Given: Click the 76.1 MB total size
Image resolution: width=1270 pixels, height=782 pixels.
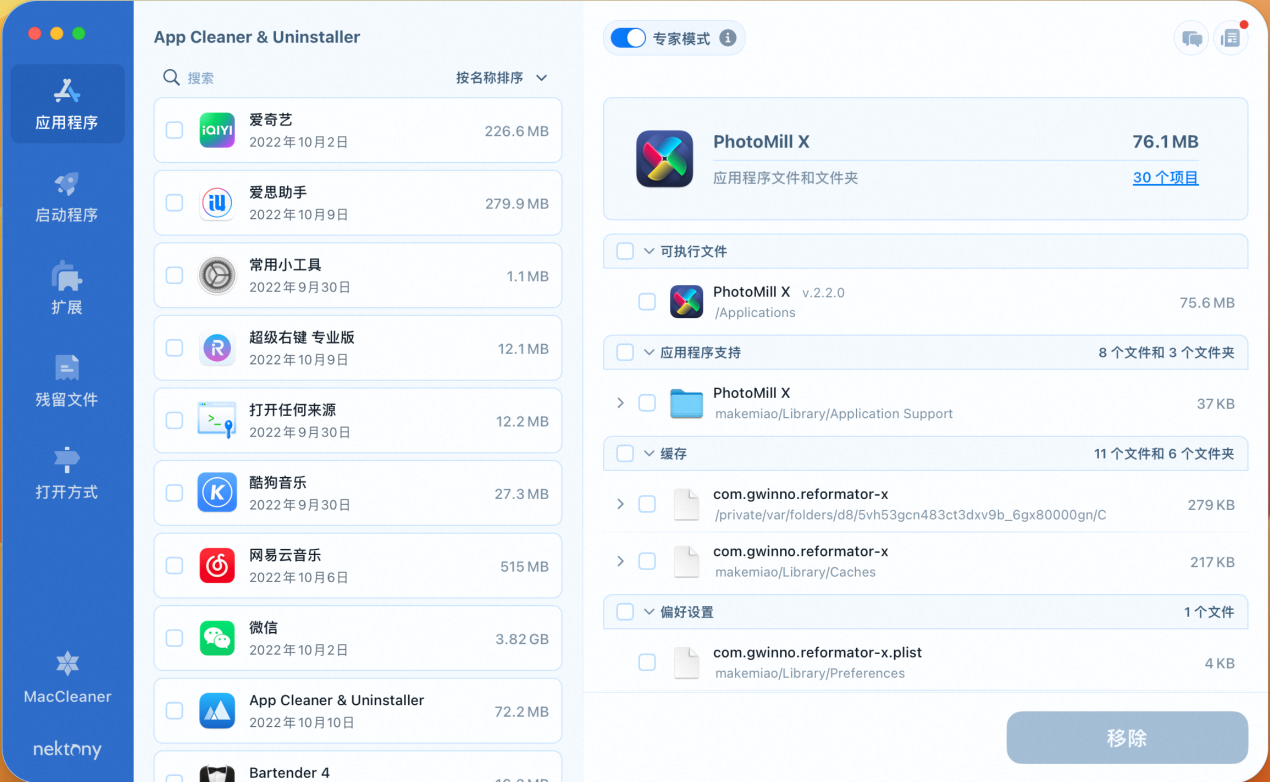Looking at the screenshot, I should (x=1165, y=142).
